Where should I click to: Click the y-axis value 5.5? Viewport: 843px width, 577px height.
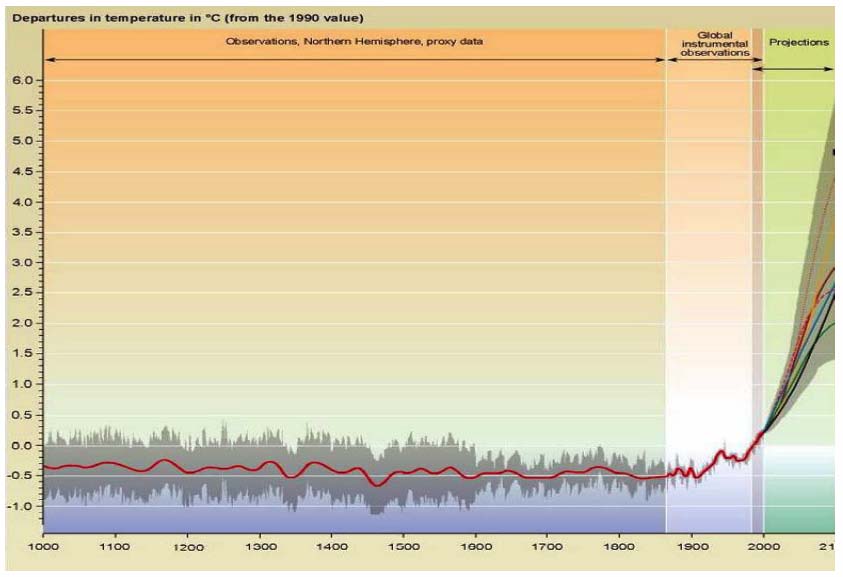tap(23, 110)
